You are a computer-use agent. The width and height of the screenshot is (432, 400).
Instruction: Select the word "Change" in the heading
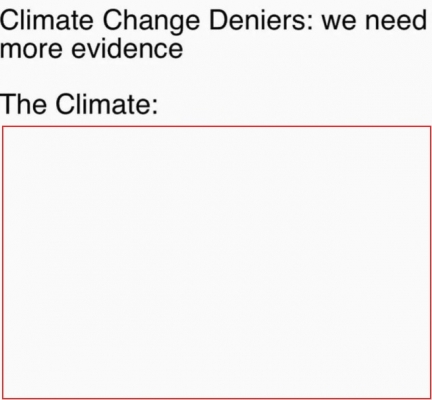coord(151,22)
